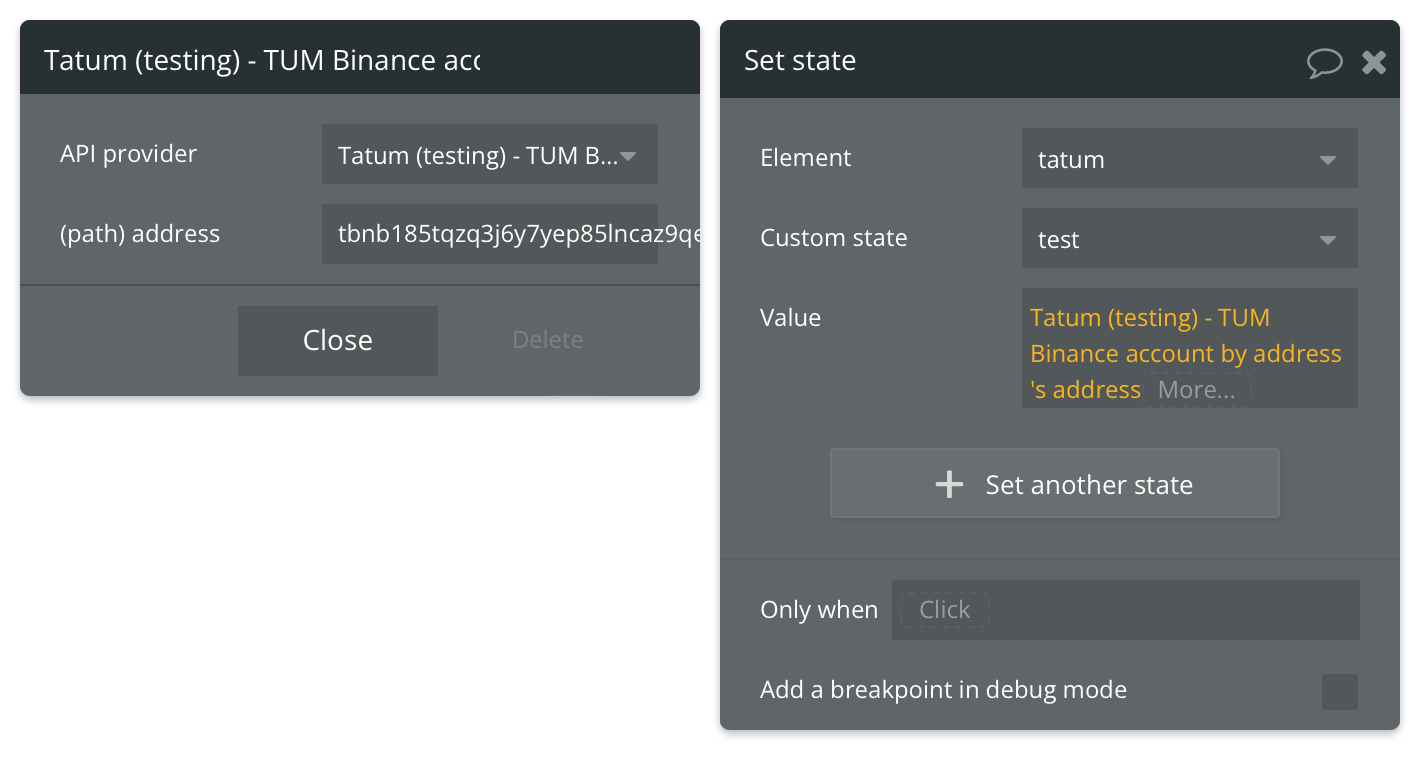Click the orange Value expression text
Viewport: 1420px width, 762px height.
[x=1185, y=353]
